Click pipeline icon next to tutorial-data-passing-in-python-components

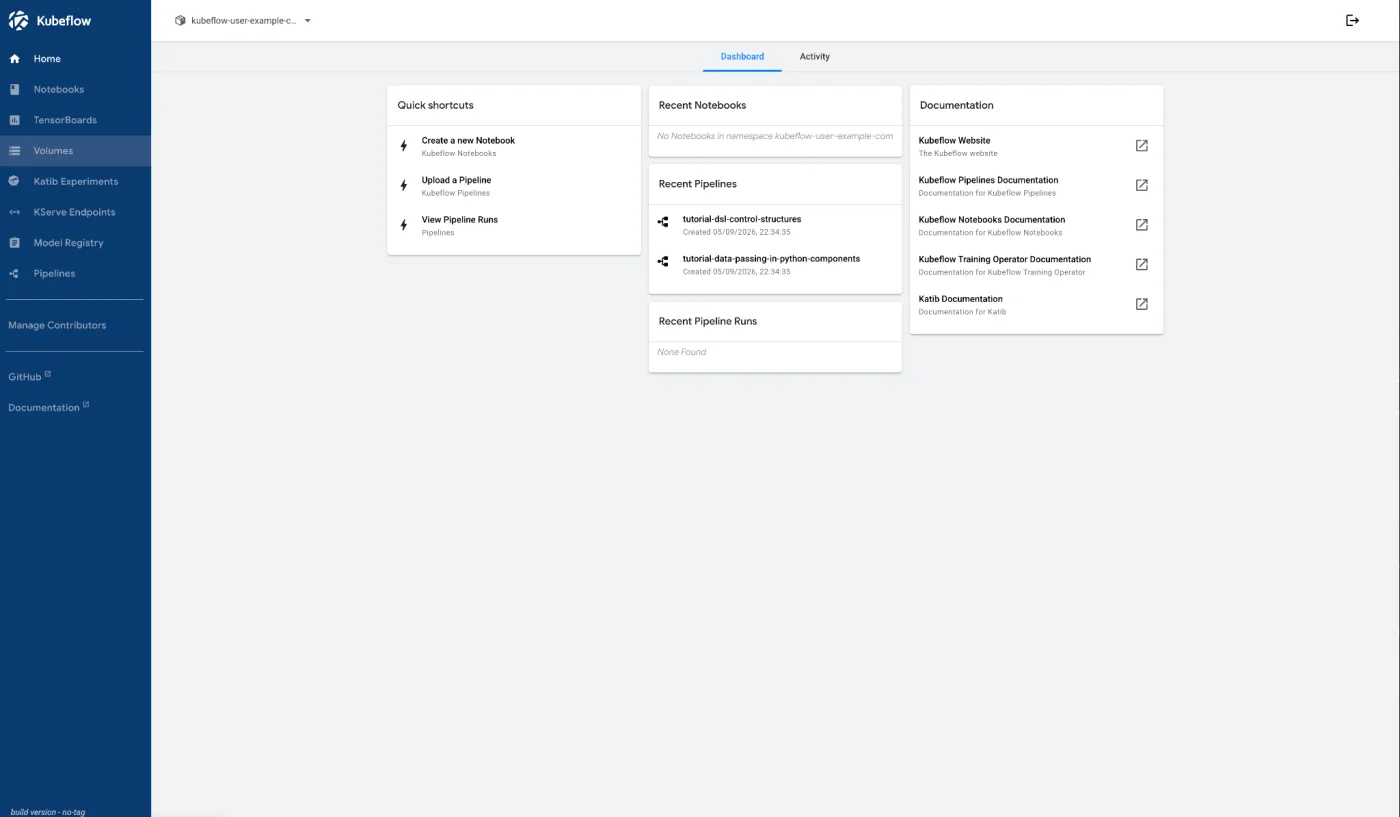[x=663, y=261]
